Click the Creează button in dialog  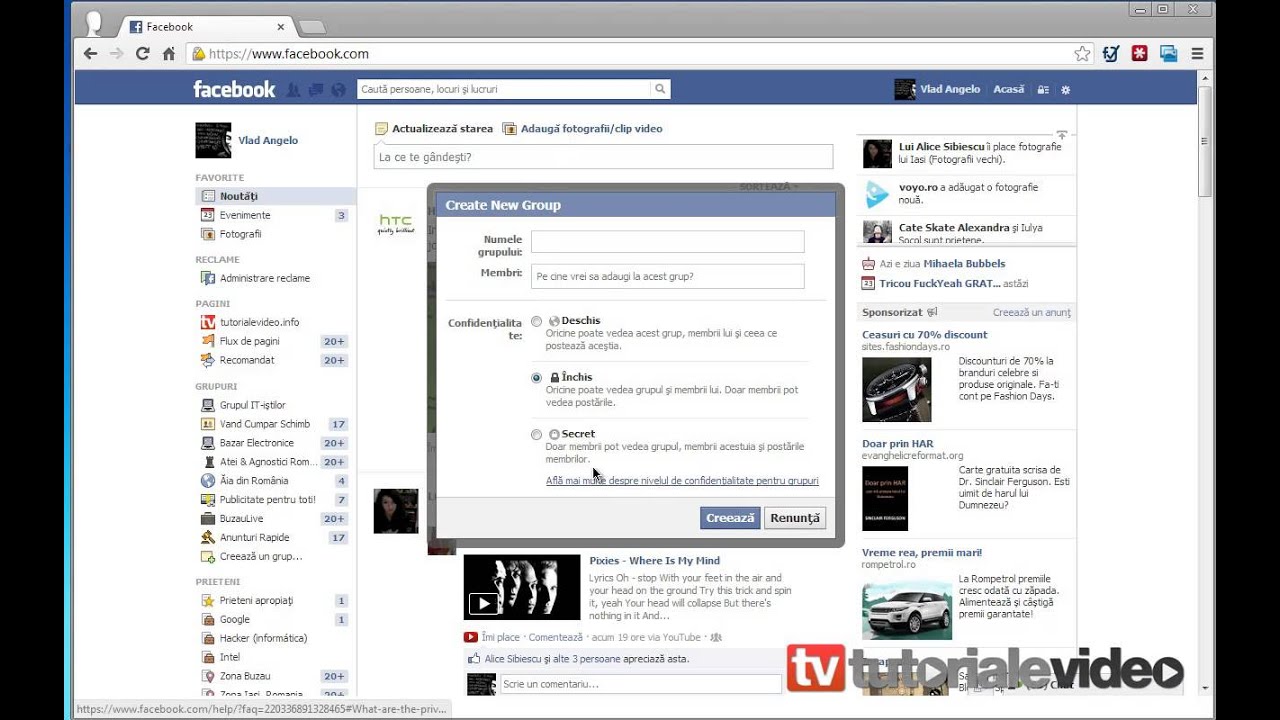730,518
